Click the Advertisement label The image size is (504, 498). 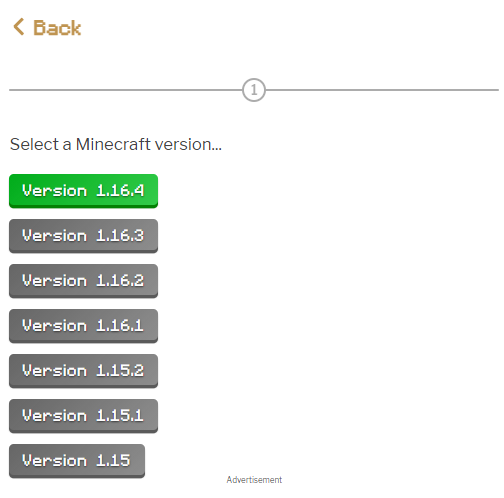click(254, 480)
